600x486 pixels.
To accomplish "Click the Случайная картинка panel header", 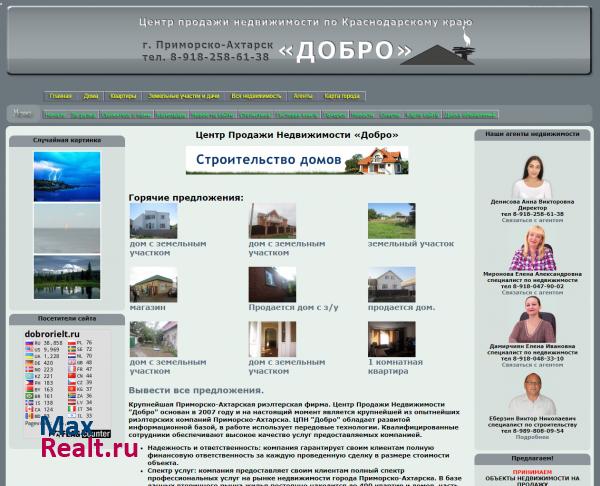I will coord(67,140).
